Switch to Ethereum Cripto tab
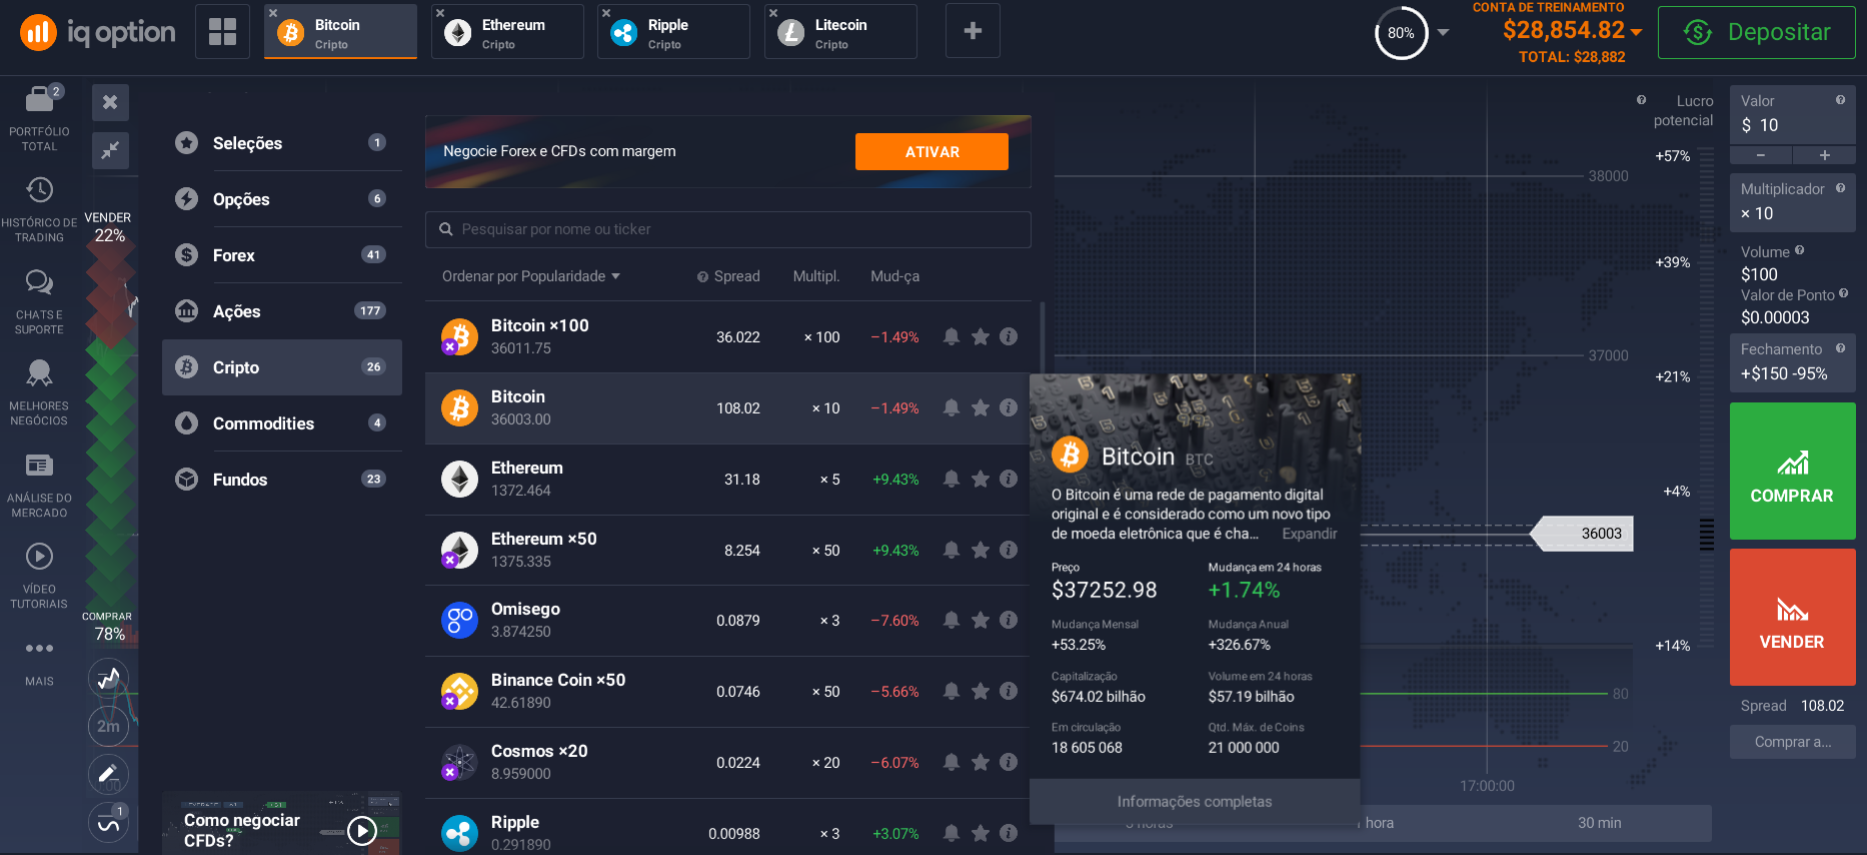The image size is (1867, 855). (x=508, y=32)
